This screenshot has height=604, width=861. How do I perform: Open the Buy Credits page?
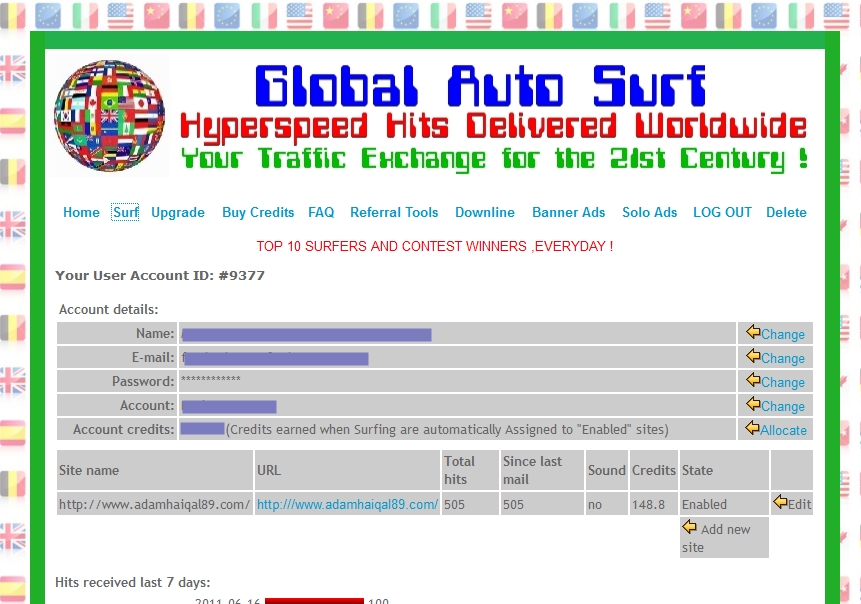tap(258, 212)
